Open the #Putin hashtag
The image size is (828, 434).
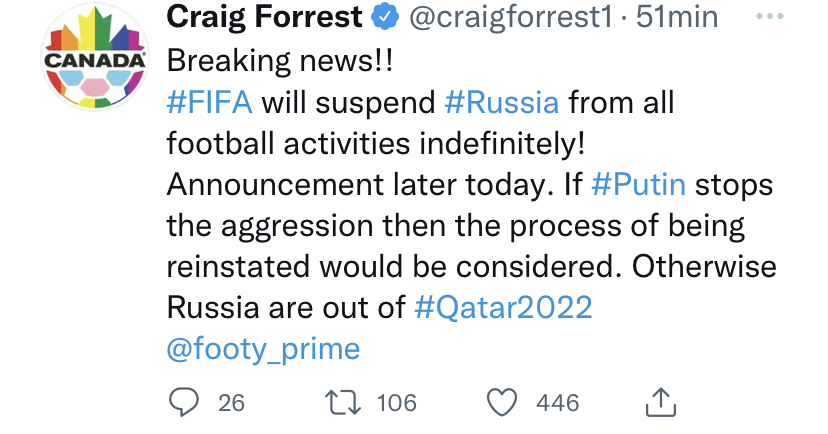click(x=638, y=187)
